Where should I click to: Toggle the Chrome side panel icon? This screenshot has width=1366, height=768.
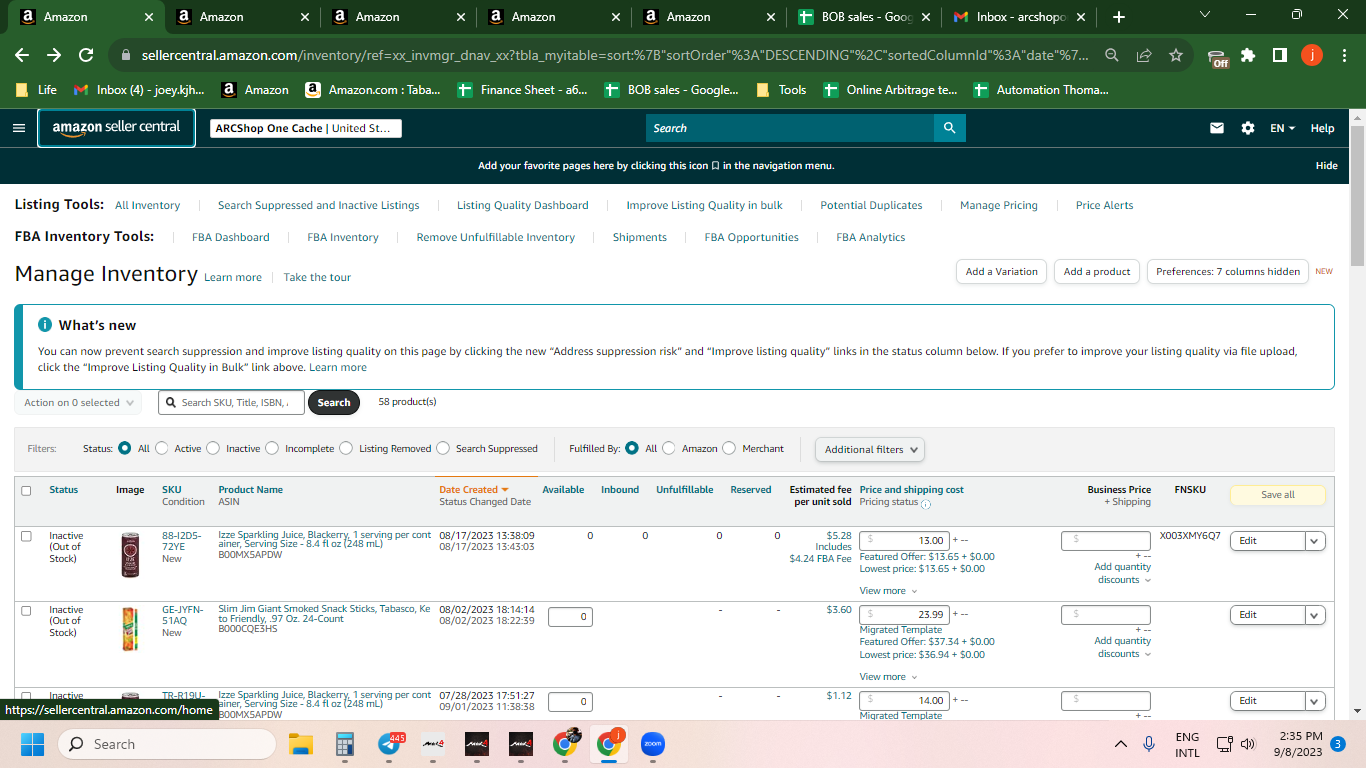(1280, 55)
